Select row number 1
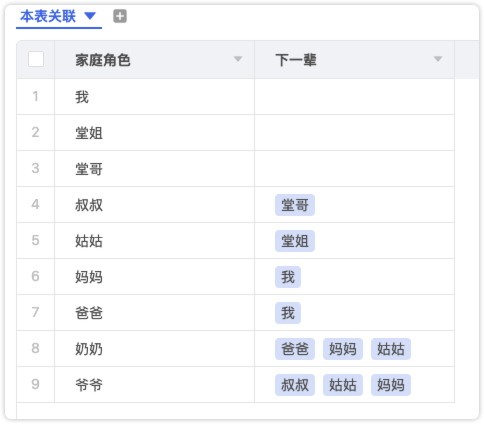The image size is (484, 424). [x=35, y=97]
